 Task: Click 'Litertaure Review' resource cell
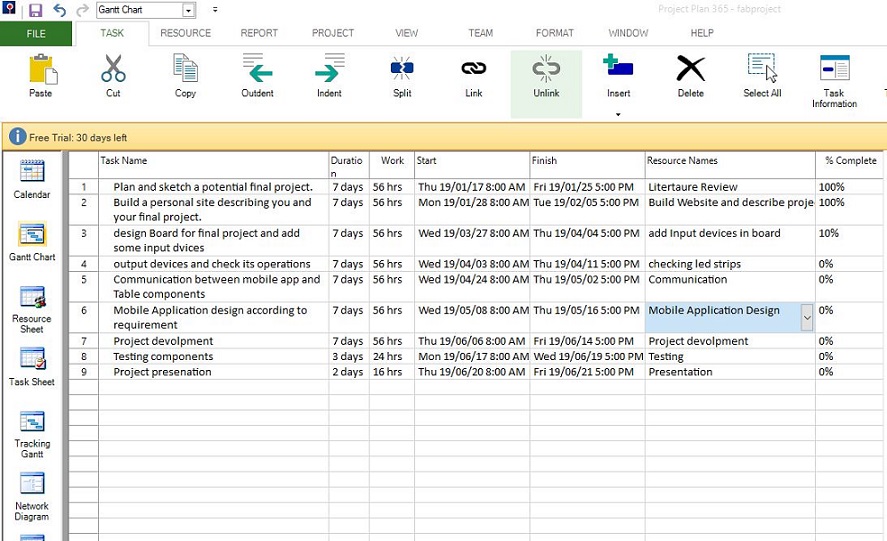pyautogui.click(x=730, y=187)
